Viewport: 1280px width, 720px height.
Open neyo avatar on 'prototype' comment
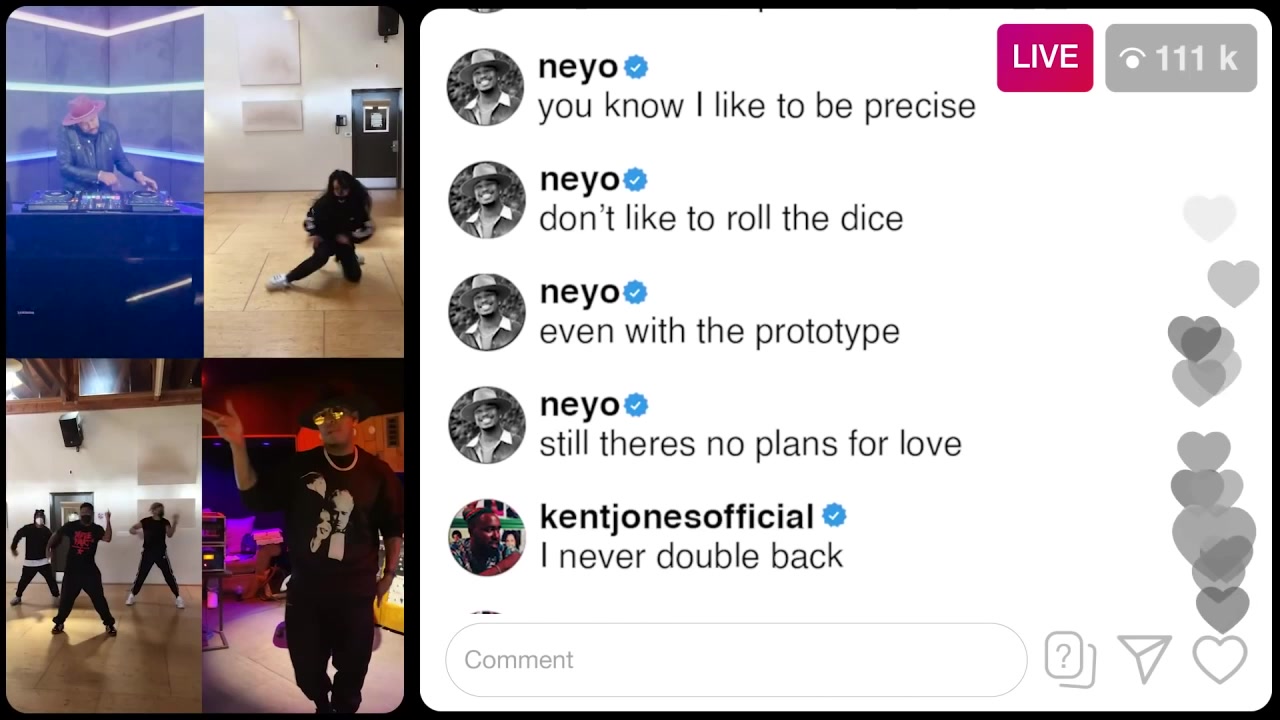tap(486, 312)
